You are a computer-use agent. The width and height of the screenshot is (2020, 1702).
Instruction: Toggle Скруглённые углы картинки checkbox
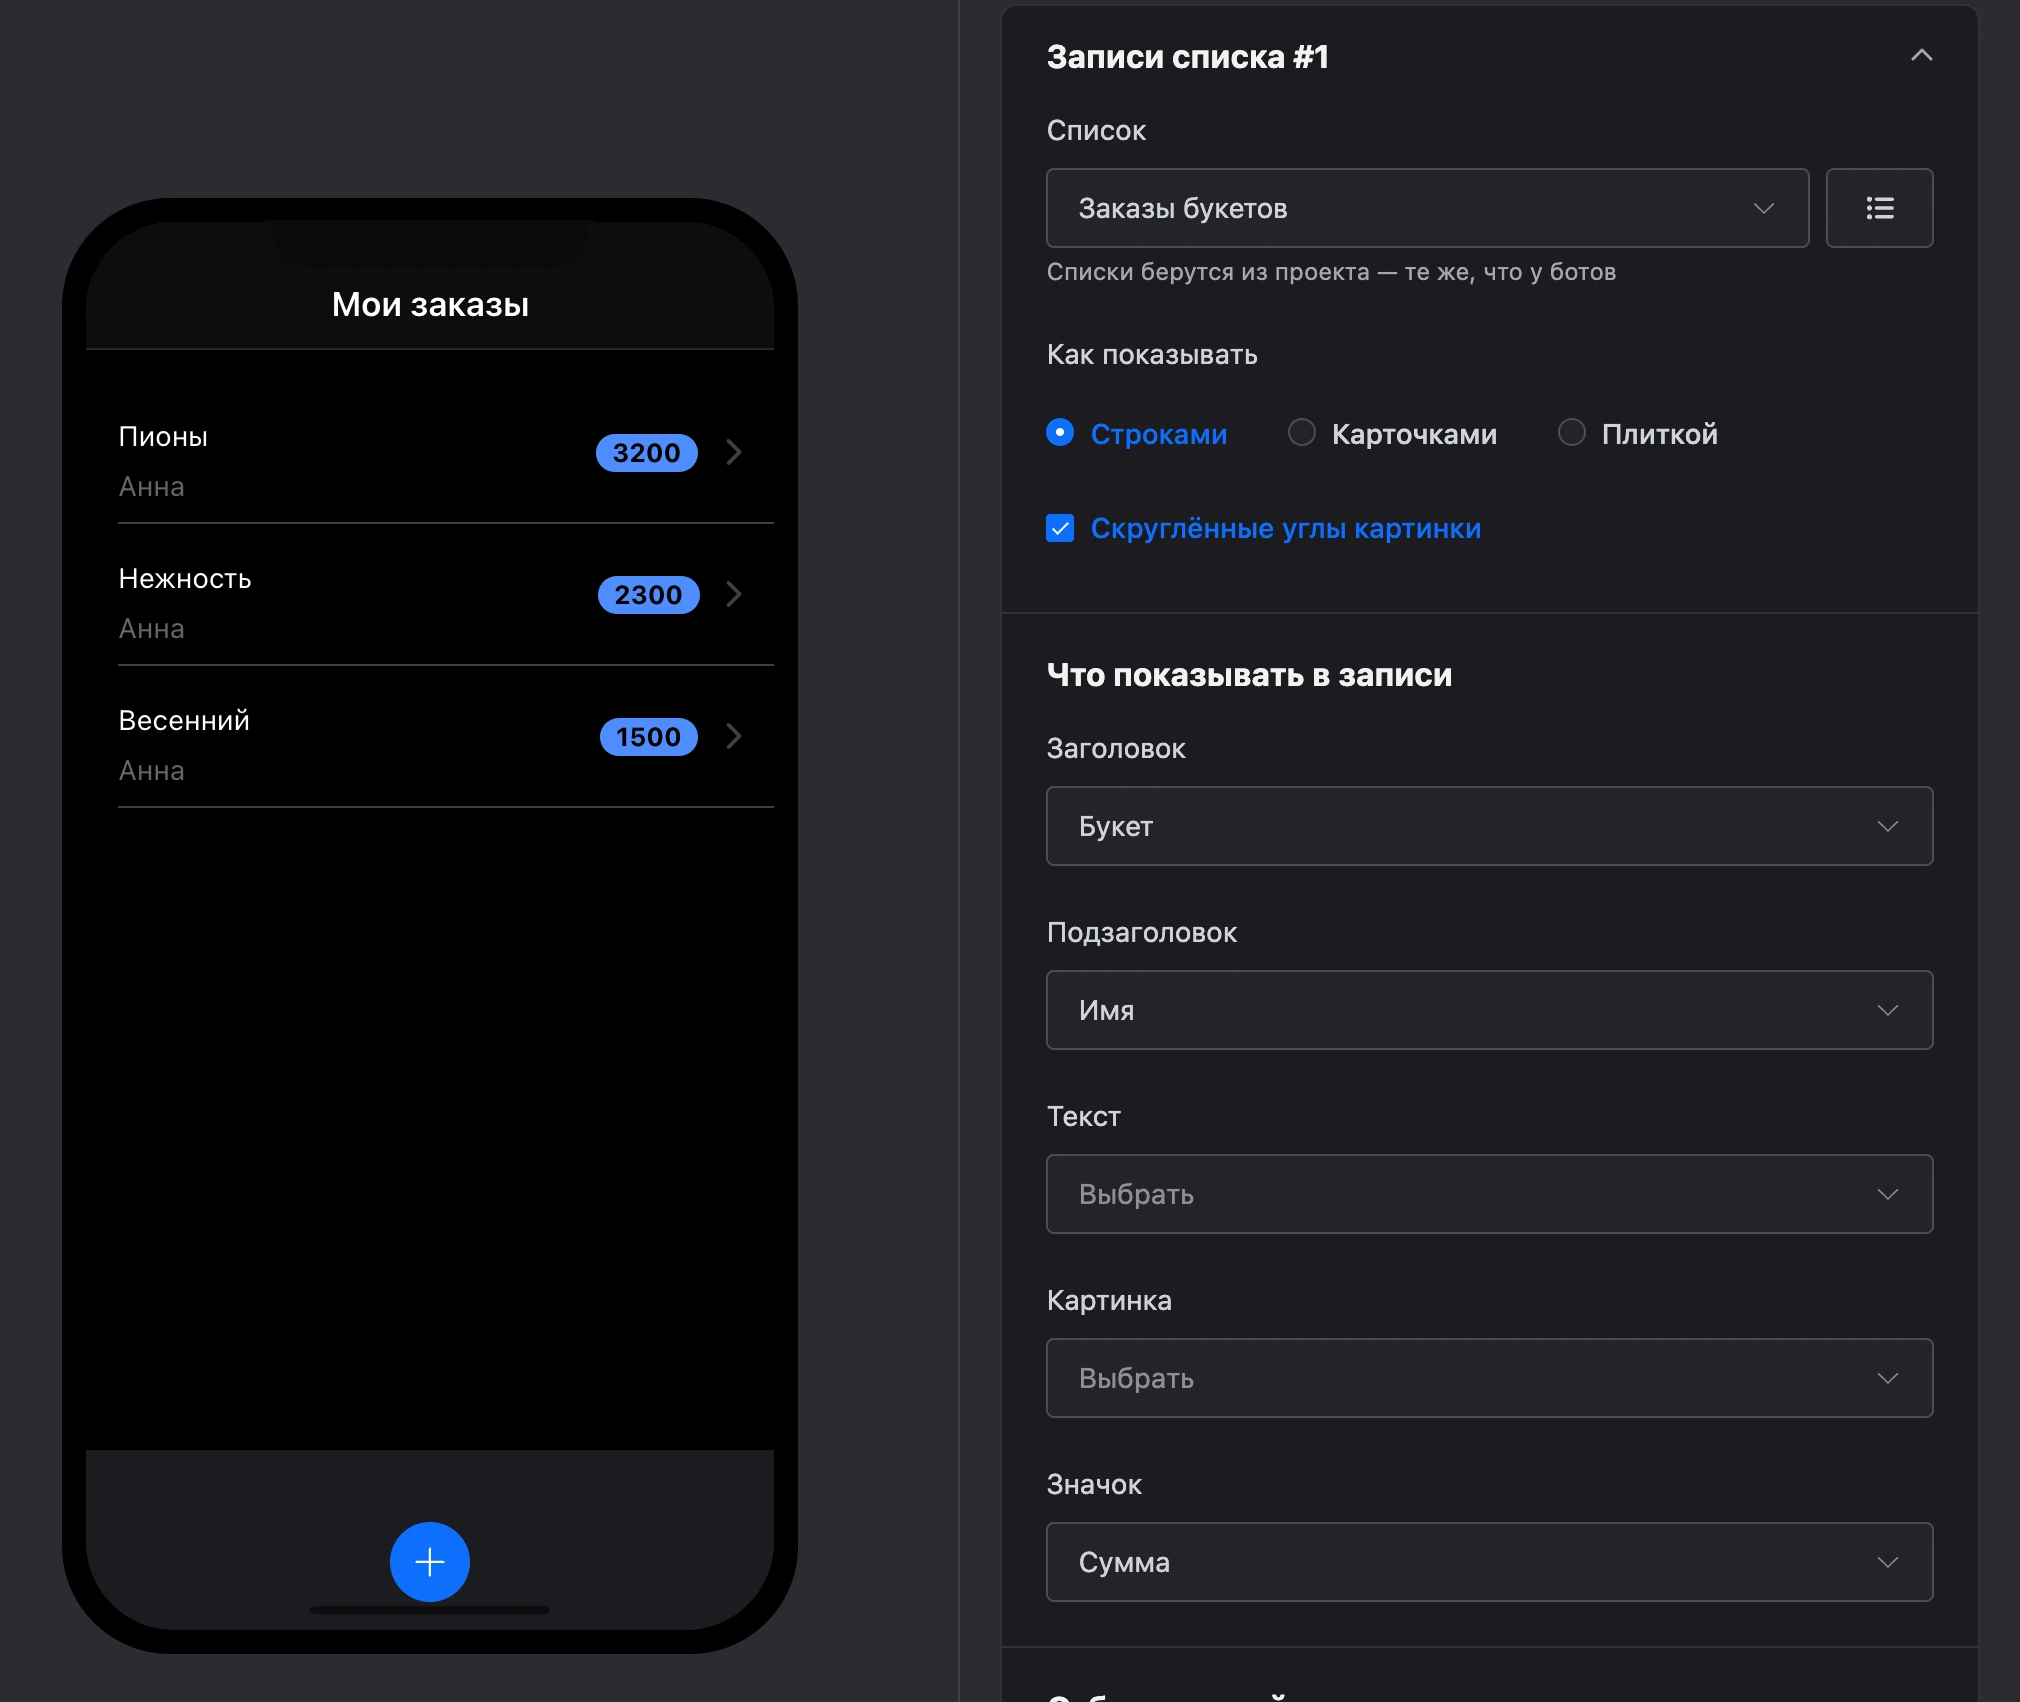[1060, 528]
